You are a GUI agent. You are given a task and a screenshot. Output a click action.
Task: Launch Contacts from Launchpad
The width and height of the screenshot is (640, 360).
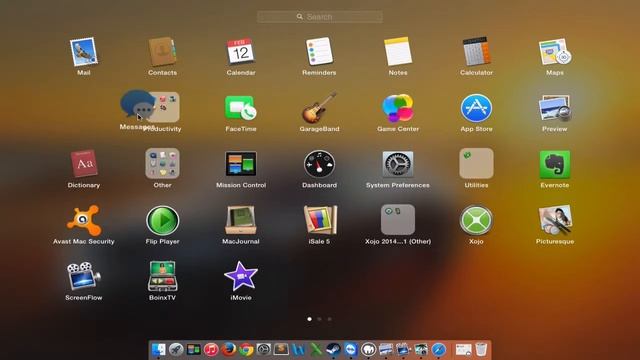click(162, 52)
